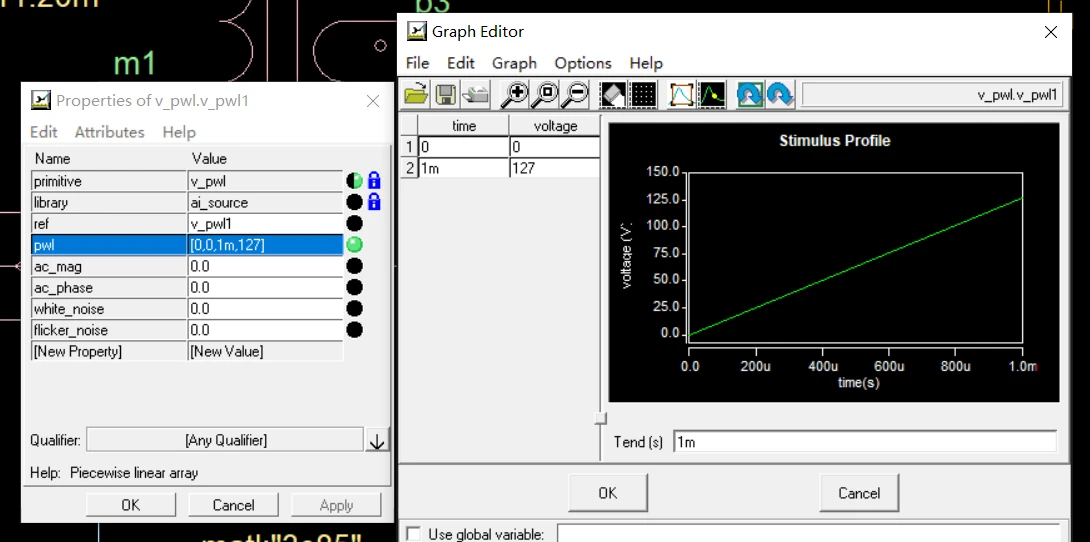The image size is (1090, 542).
Task: Click the eraser clear-graph toolbar icon
Action: click(x=613, y=94)
